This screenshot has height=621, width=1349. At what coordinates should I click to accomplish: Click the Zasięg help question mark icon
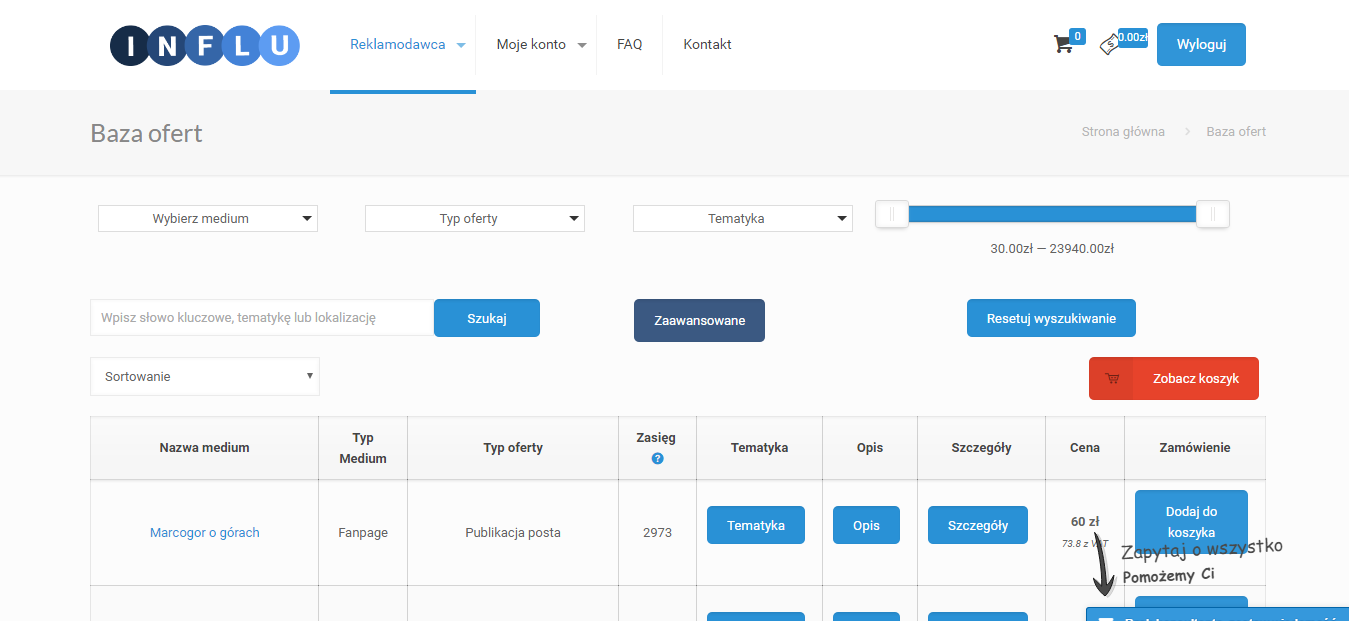pos(657,458)
